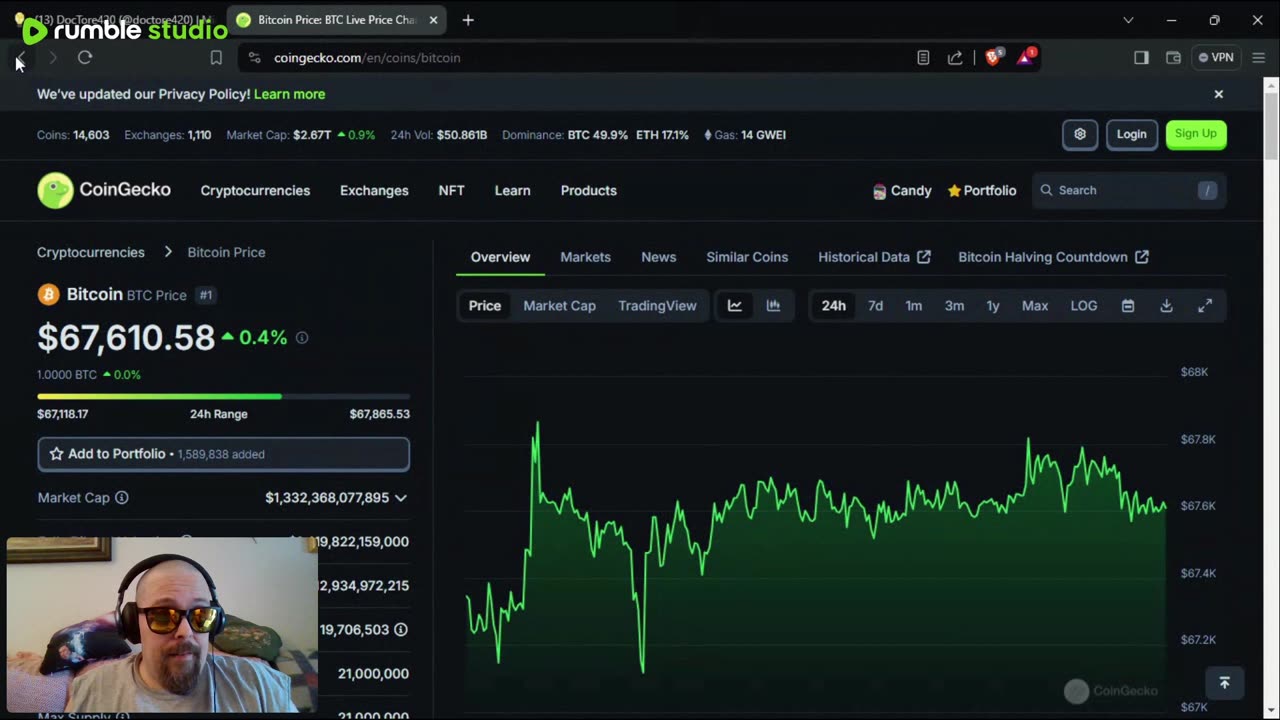Select the 7d range

pyautogui.click(x=875, y=306)
